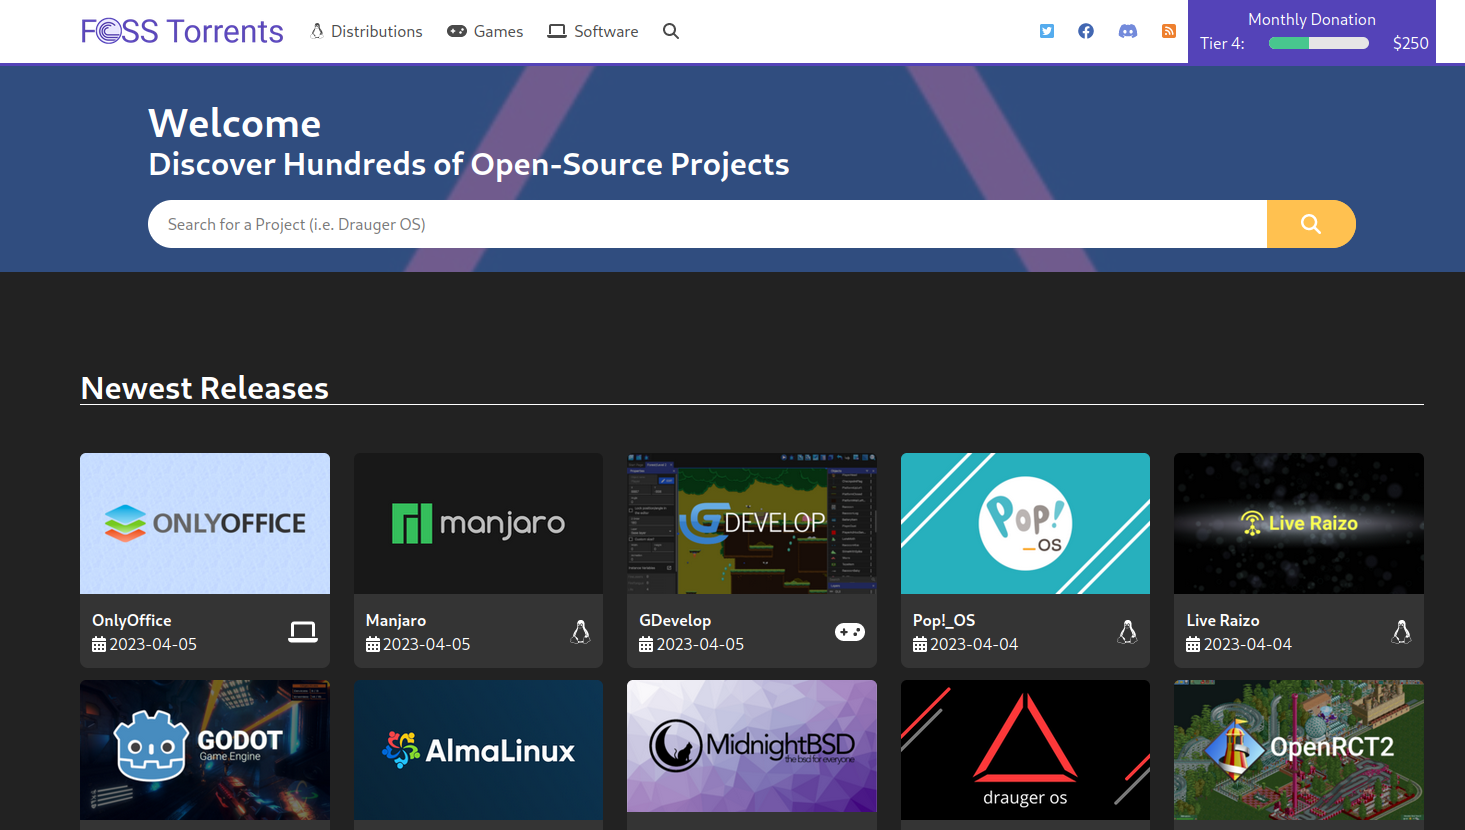Open the Distributions menu
This screenshot has width=1465, height=830.
pos(366,31)
